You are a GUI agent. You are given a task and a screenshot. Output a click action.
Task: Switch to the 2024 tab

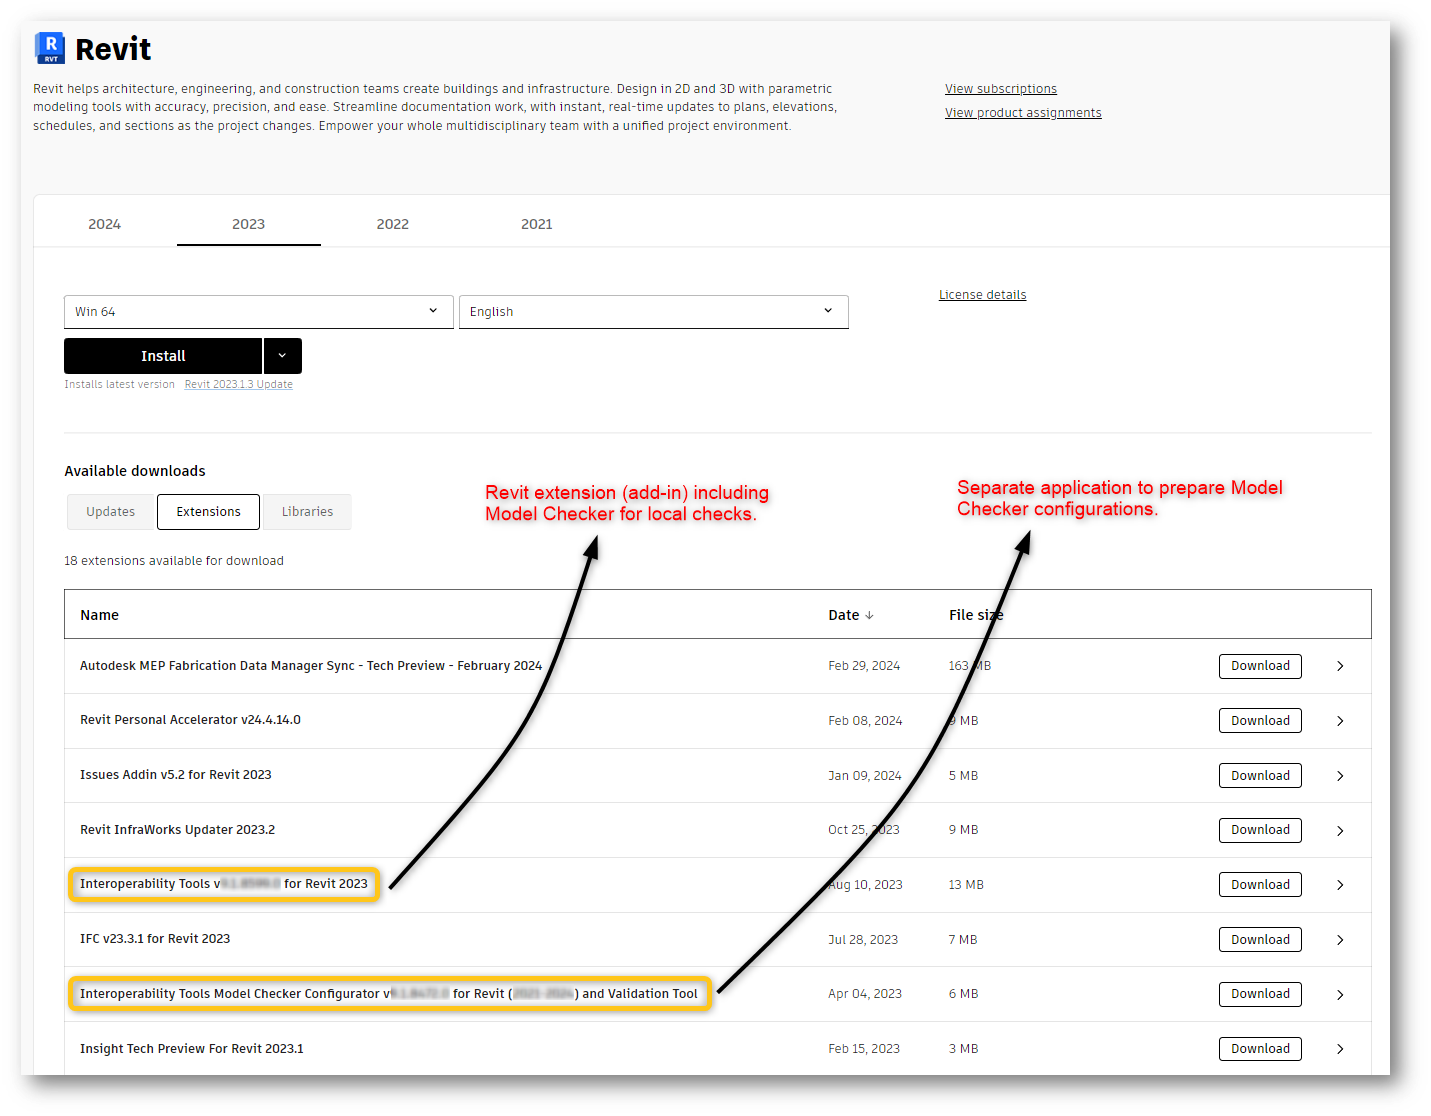(x=104, y=224)
